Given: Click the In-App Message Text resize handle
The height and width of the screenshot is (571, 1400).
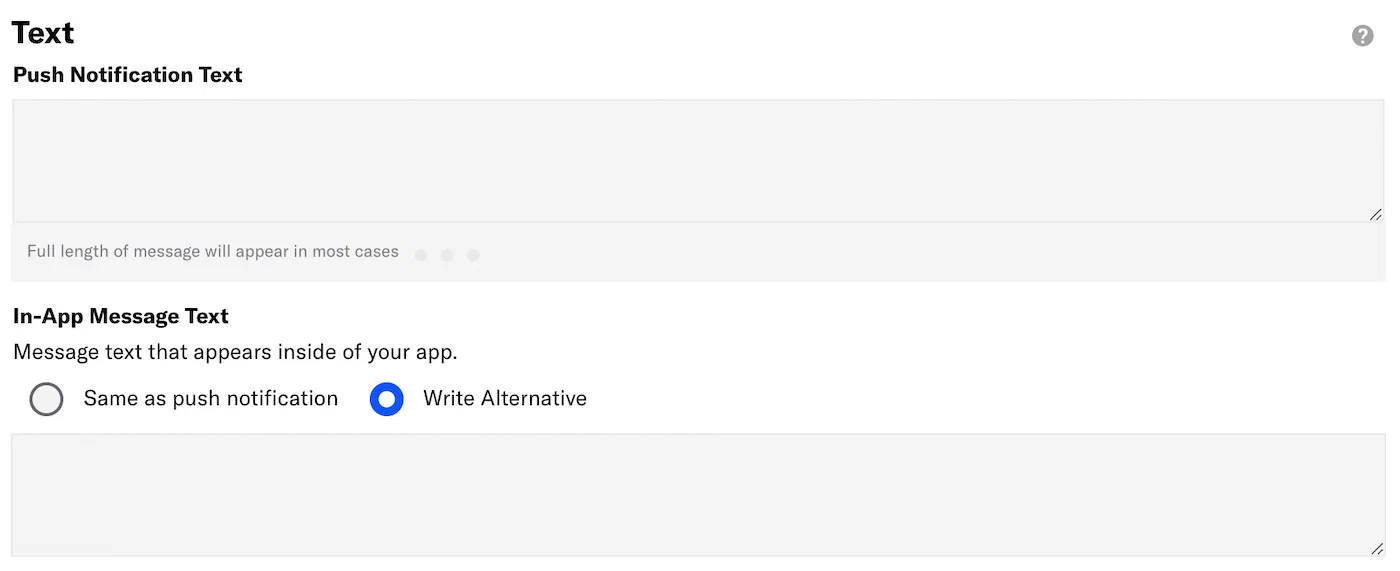Looking at the screenshot, I should (x=1376, y=548).
